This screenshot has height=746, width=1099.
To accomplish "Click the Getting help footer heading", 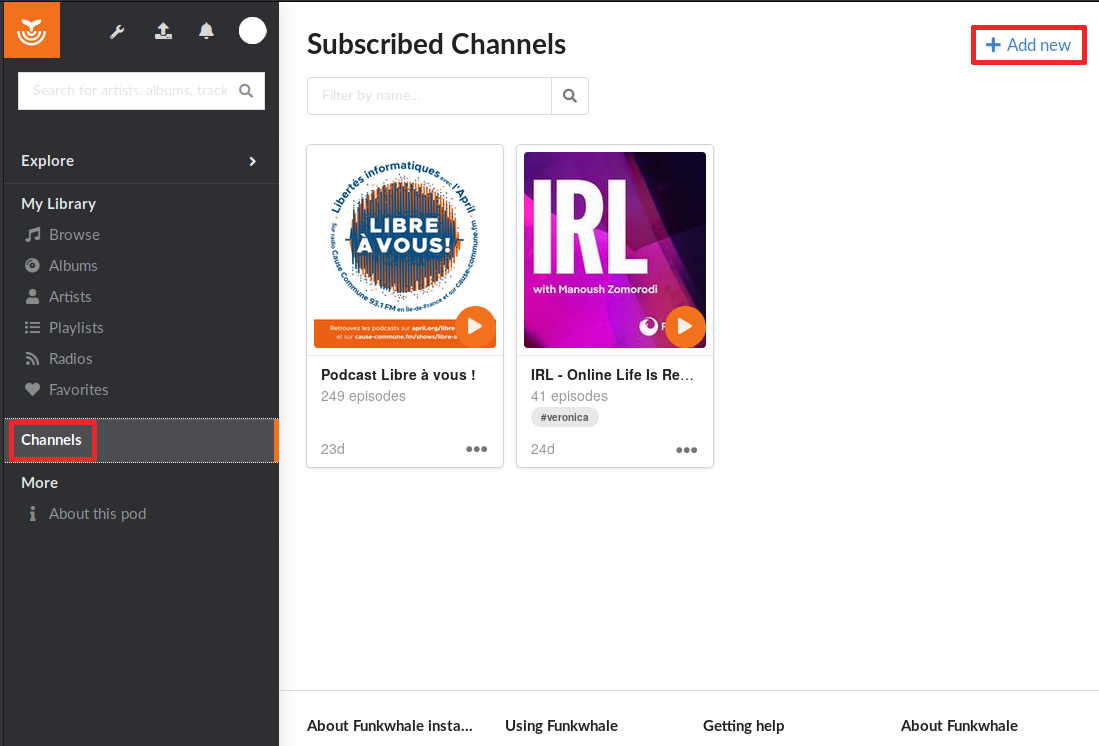I will [x=744, y=726].
